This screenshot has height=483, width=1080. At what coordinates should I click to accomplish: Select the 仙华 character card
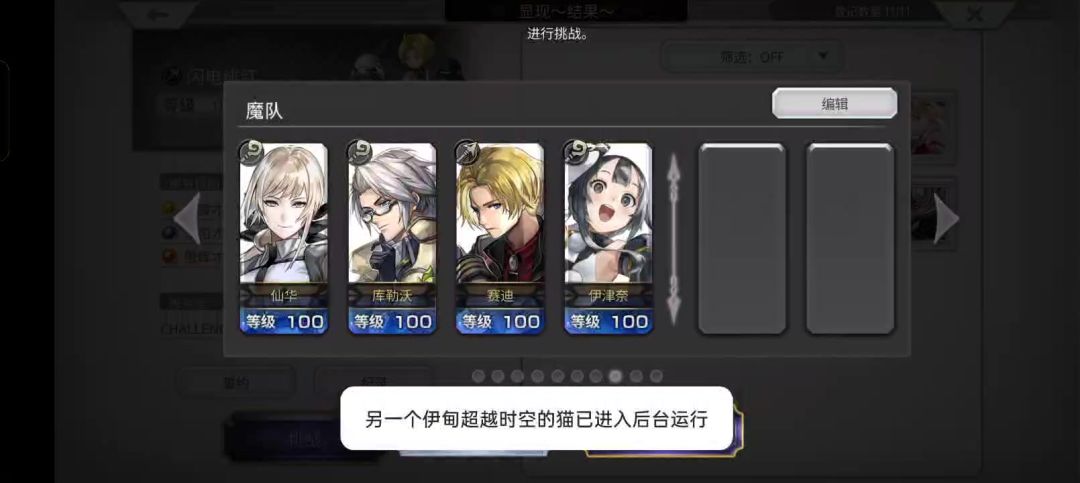click(x=284, y=238)
